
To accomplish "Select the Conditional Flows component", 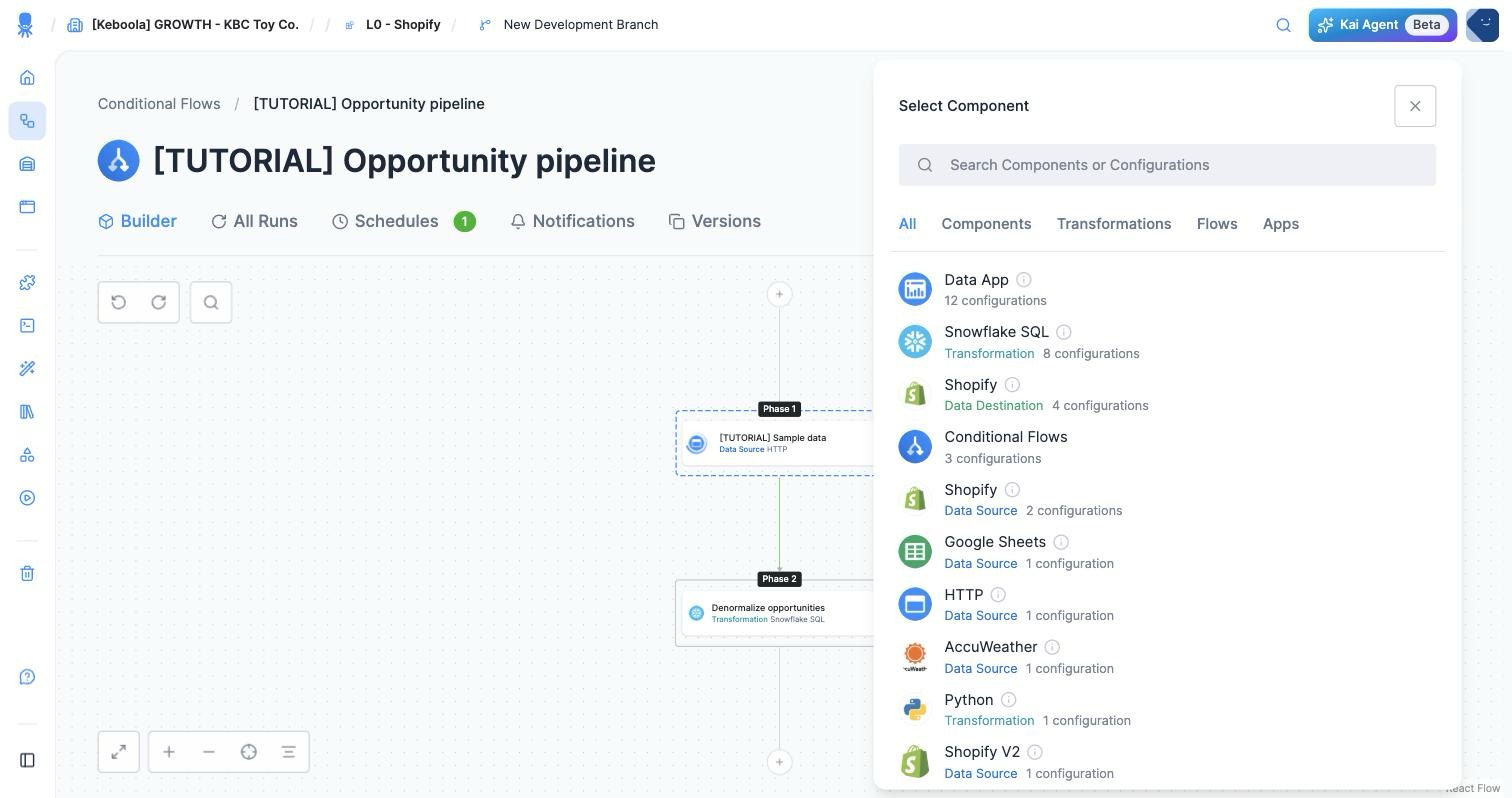I will [1167, 447].
